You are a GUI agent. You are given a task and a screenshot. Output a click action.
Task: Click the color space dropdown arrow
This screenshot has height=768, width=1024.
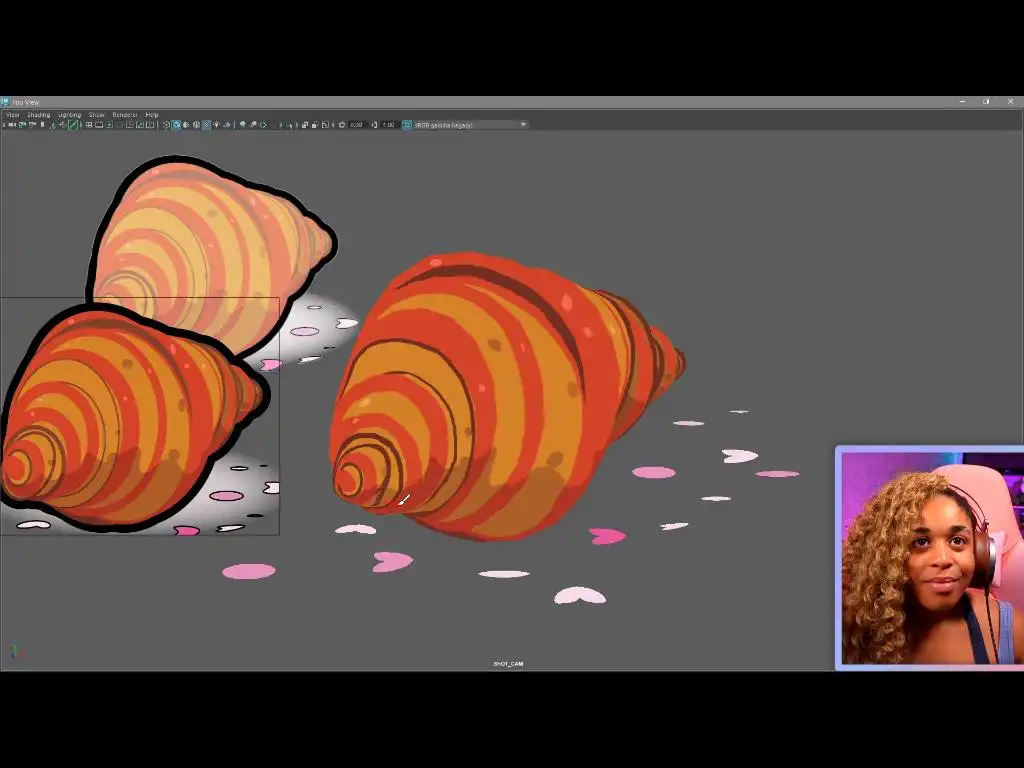pyautogui.click(x=523, y=124)
